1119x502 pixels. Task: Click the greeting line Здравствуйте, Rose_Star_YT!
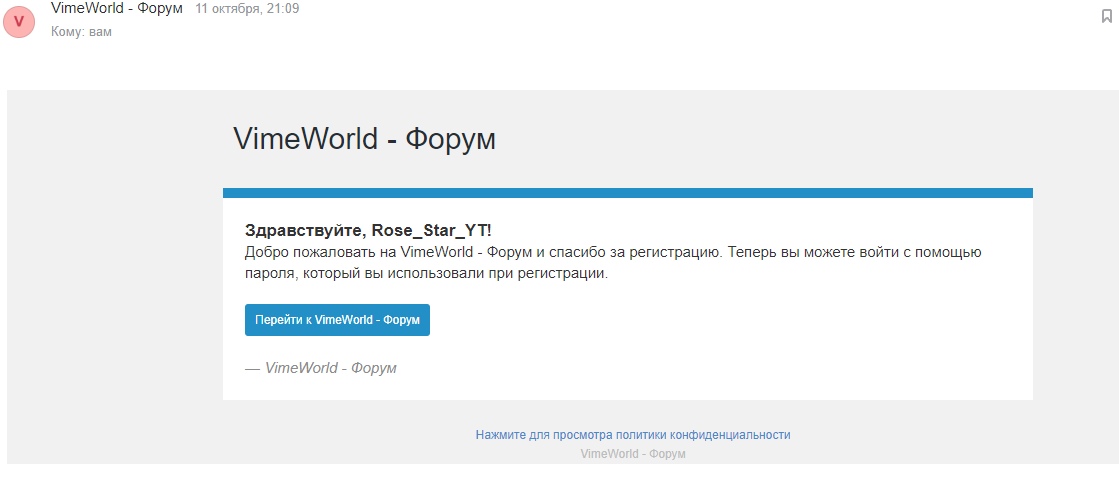(x=368, y=230)
